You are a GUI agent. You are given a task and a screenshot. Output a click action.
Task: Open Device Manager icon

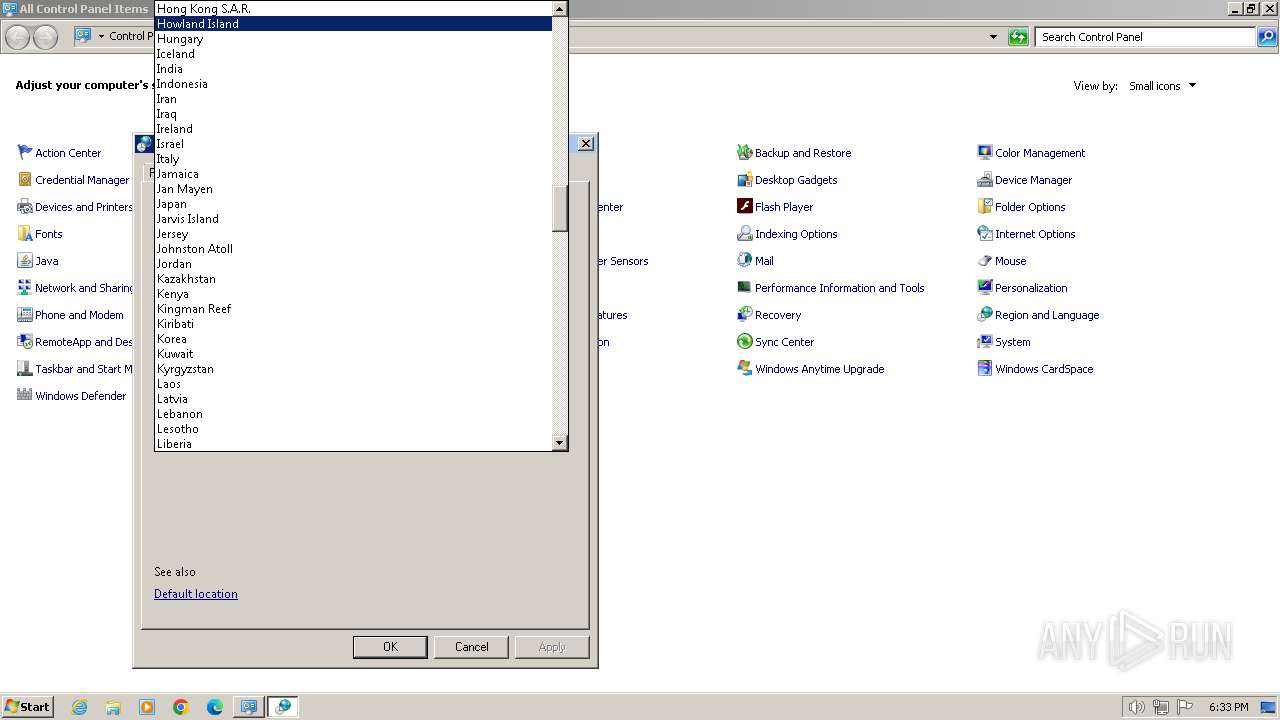tap(985, 180)
